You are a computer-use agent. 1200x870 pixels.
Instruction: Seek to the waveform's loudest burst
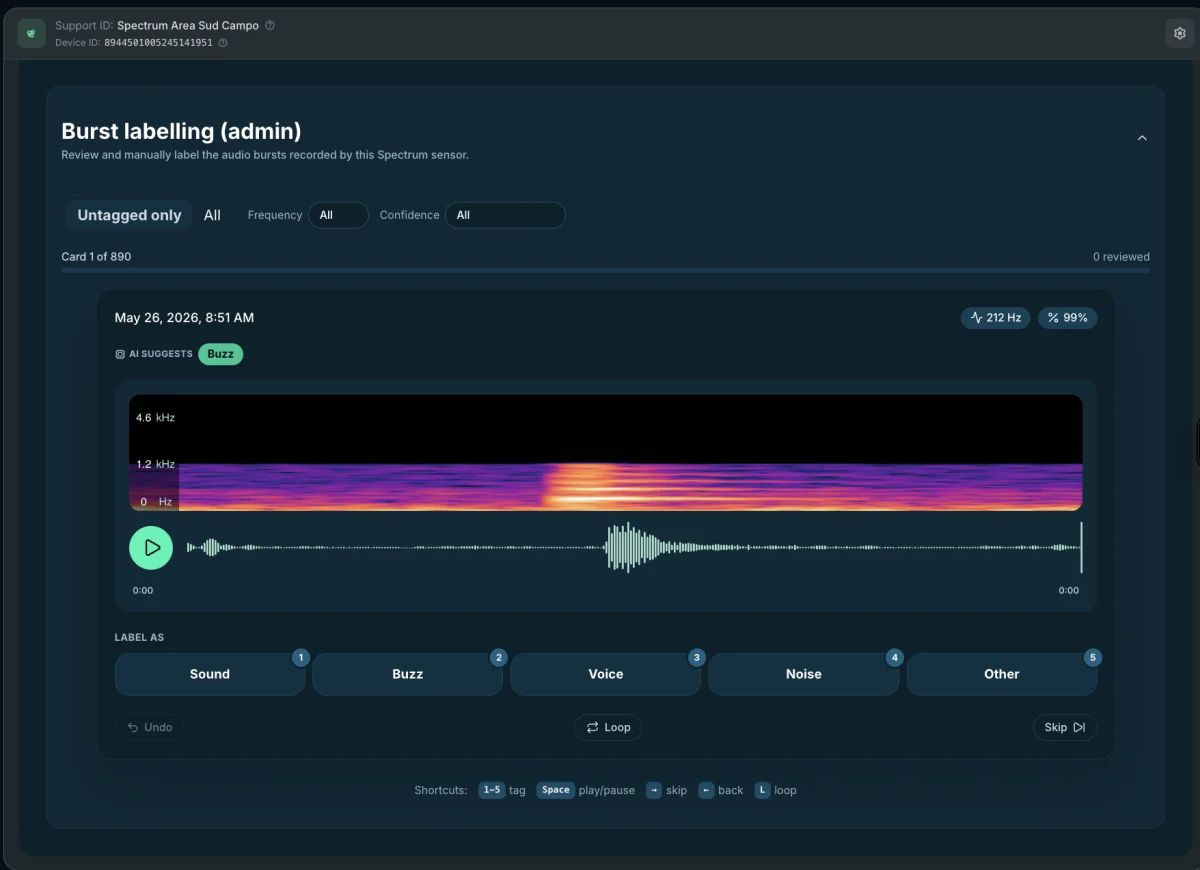tap(627, 548)
